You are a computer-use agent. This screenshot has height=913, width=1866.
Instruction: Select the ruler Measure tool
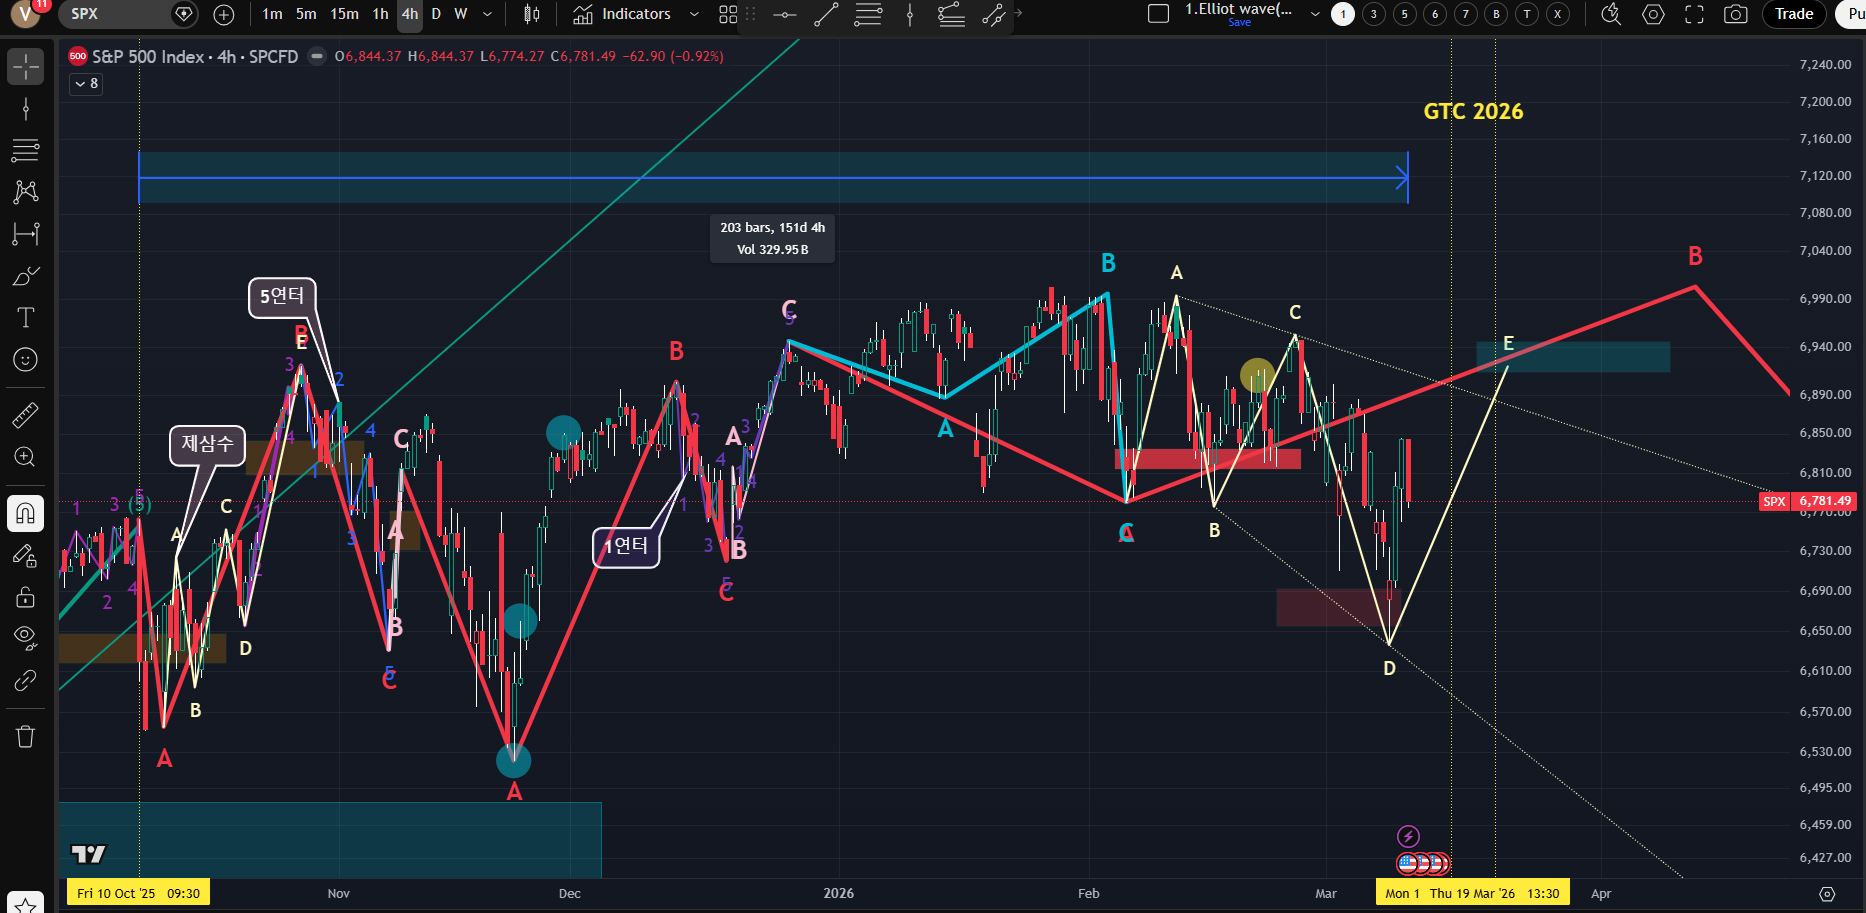click(x=26, y=415)
